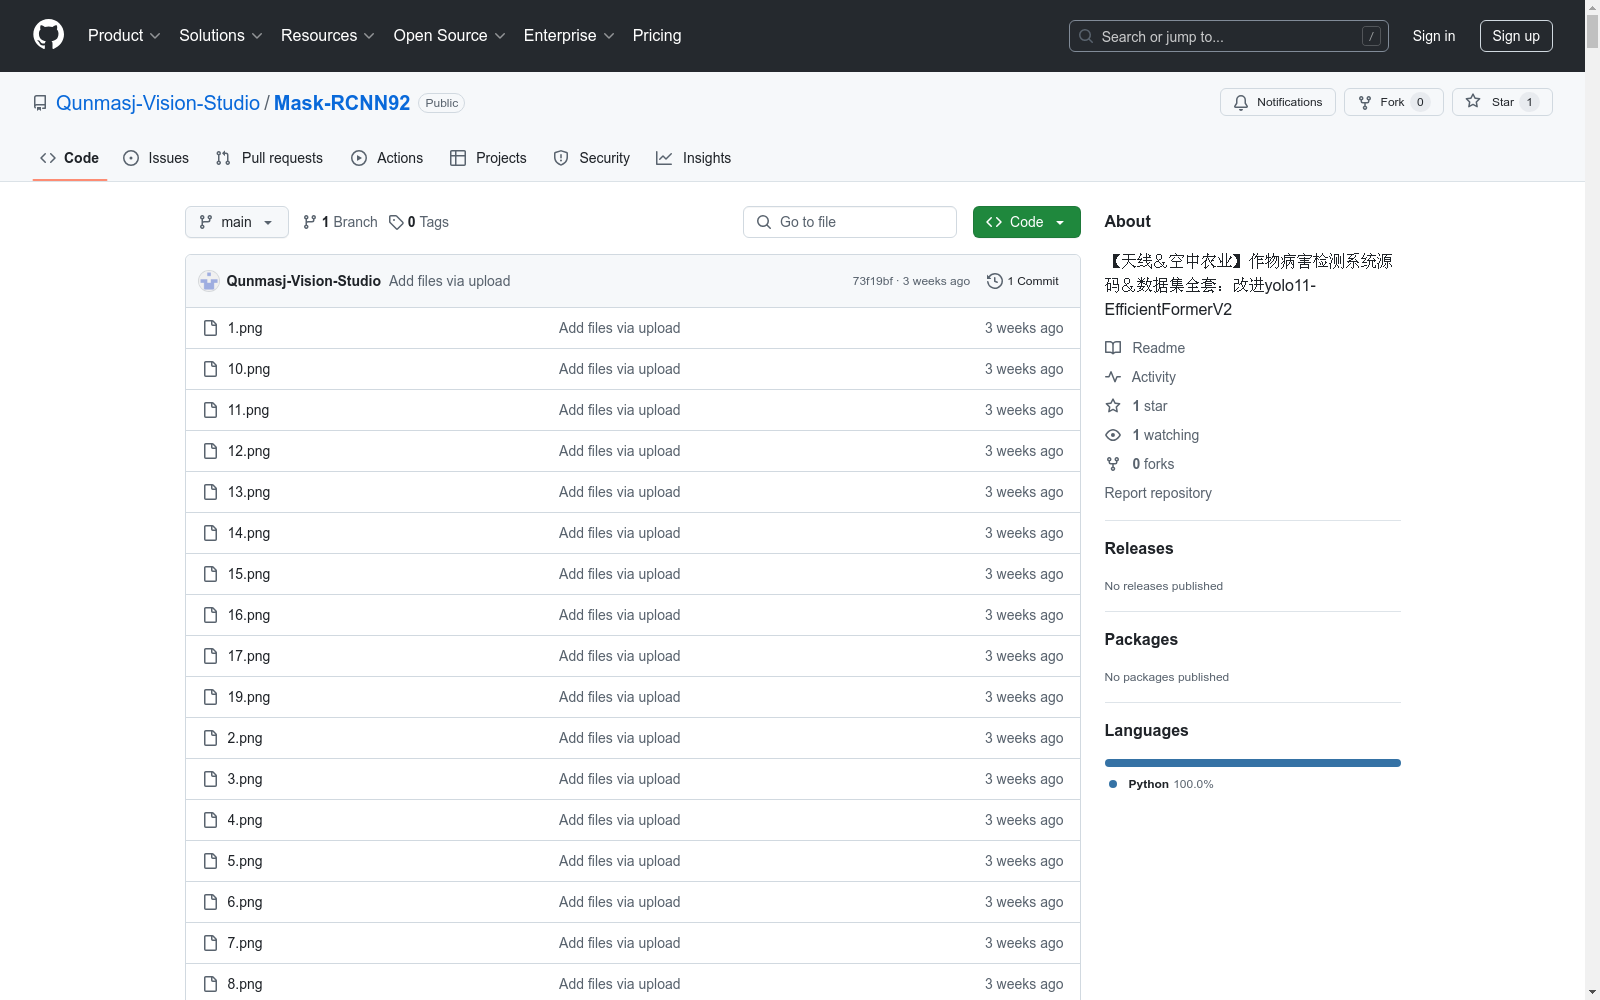Click the file icon beside 19.png
1600x1000 pixels.
point(210,697)
